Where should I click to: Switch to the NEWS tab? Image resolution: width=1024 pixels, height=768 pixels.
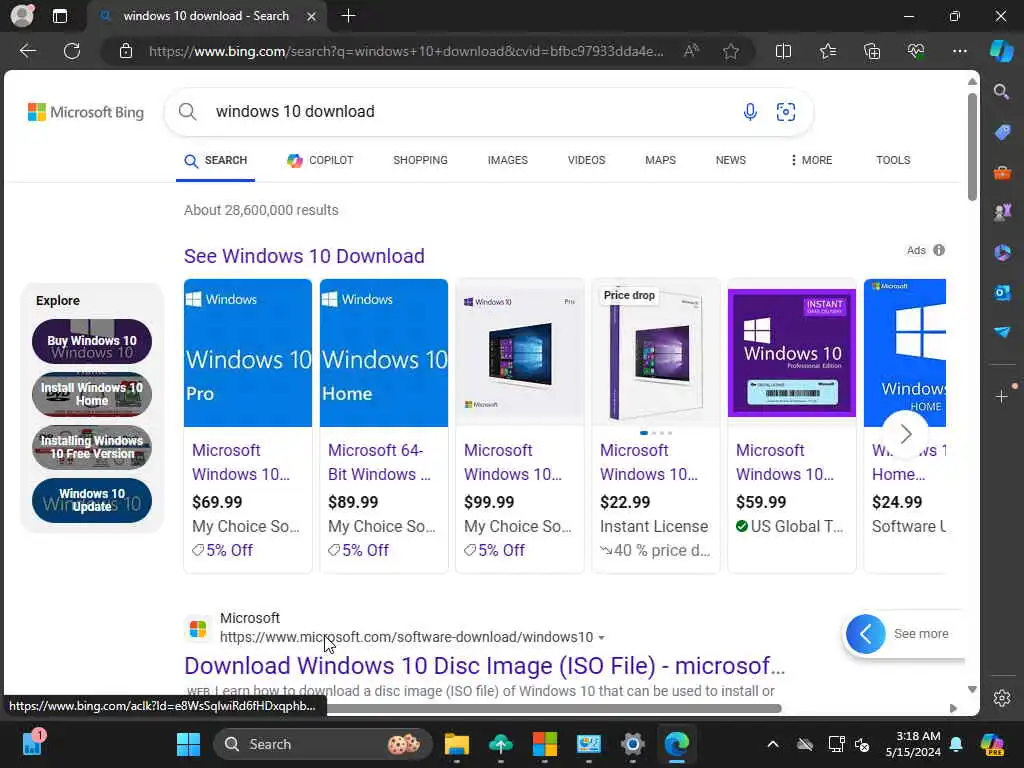730,160
